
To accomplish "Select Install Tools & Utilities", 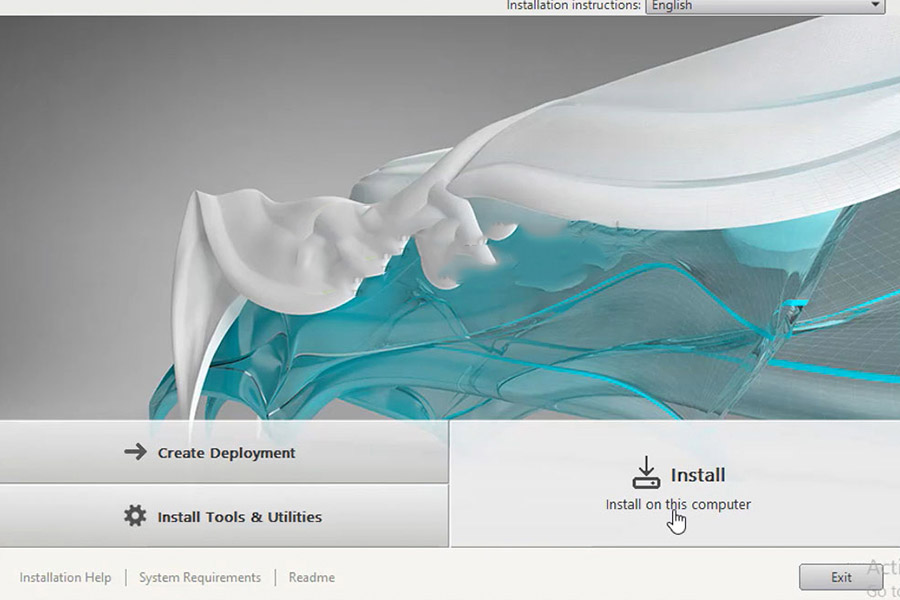I will click(224, 516).
